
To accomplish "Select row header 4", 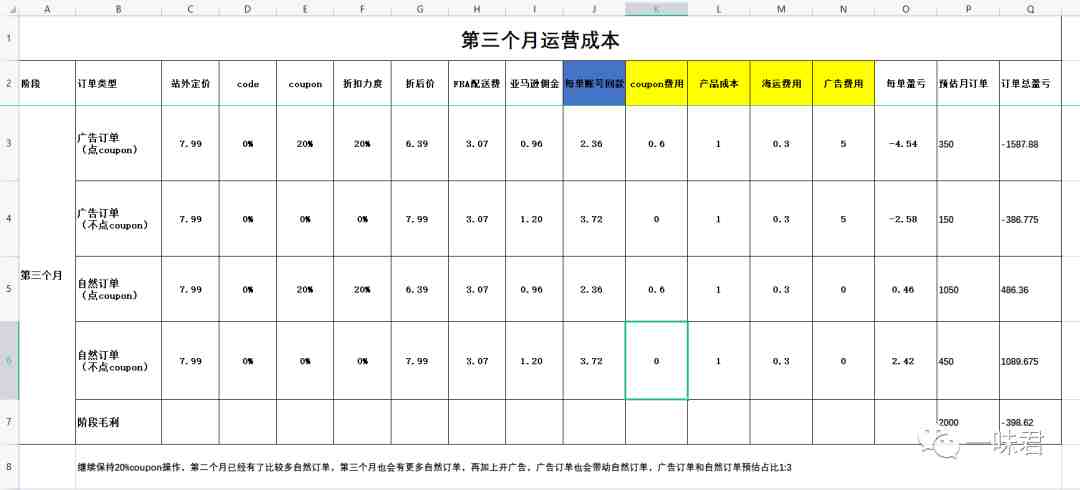I will tap(9, 218).
